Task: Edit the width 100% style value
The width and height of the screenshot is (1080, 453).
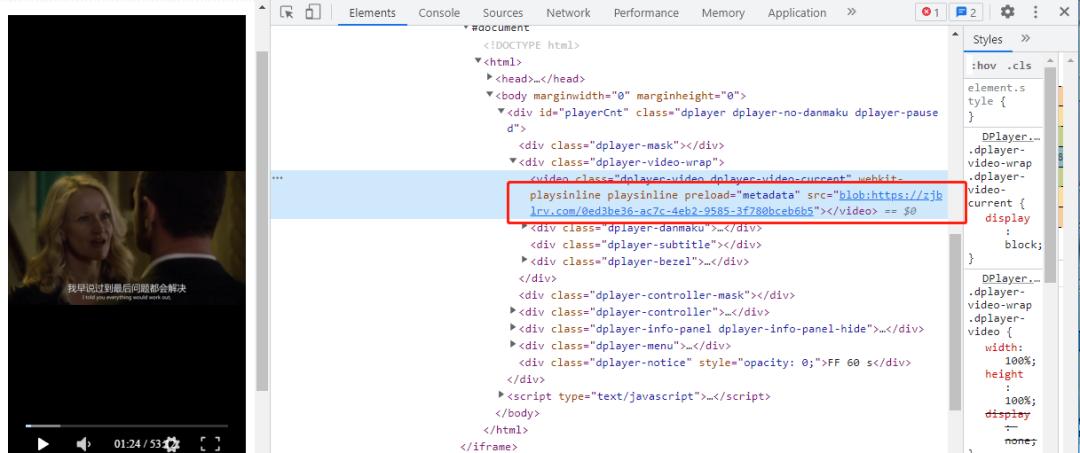Action: coord(1021,360)
